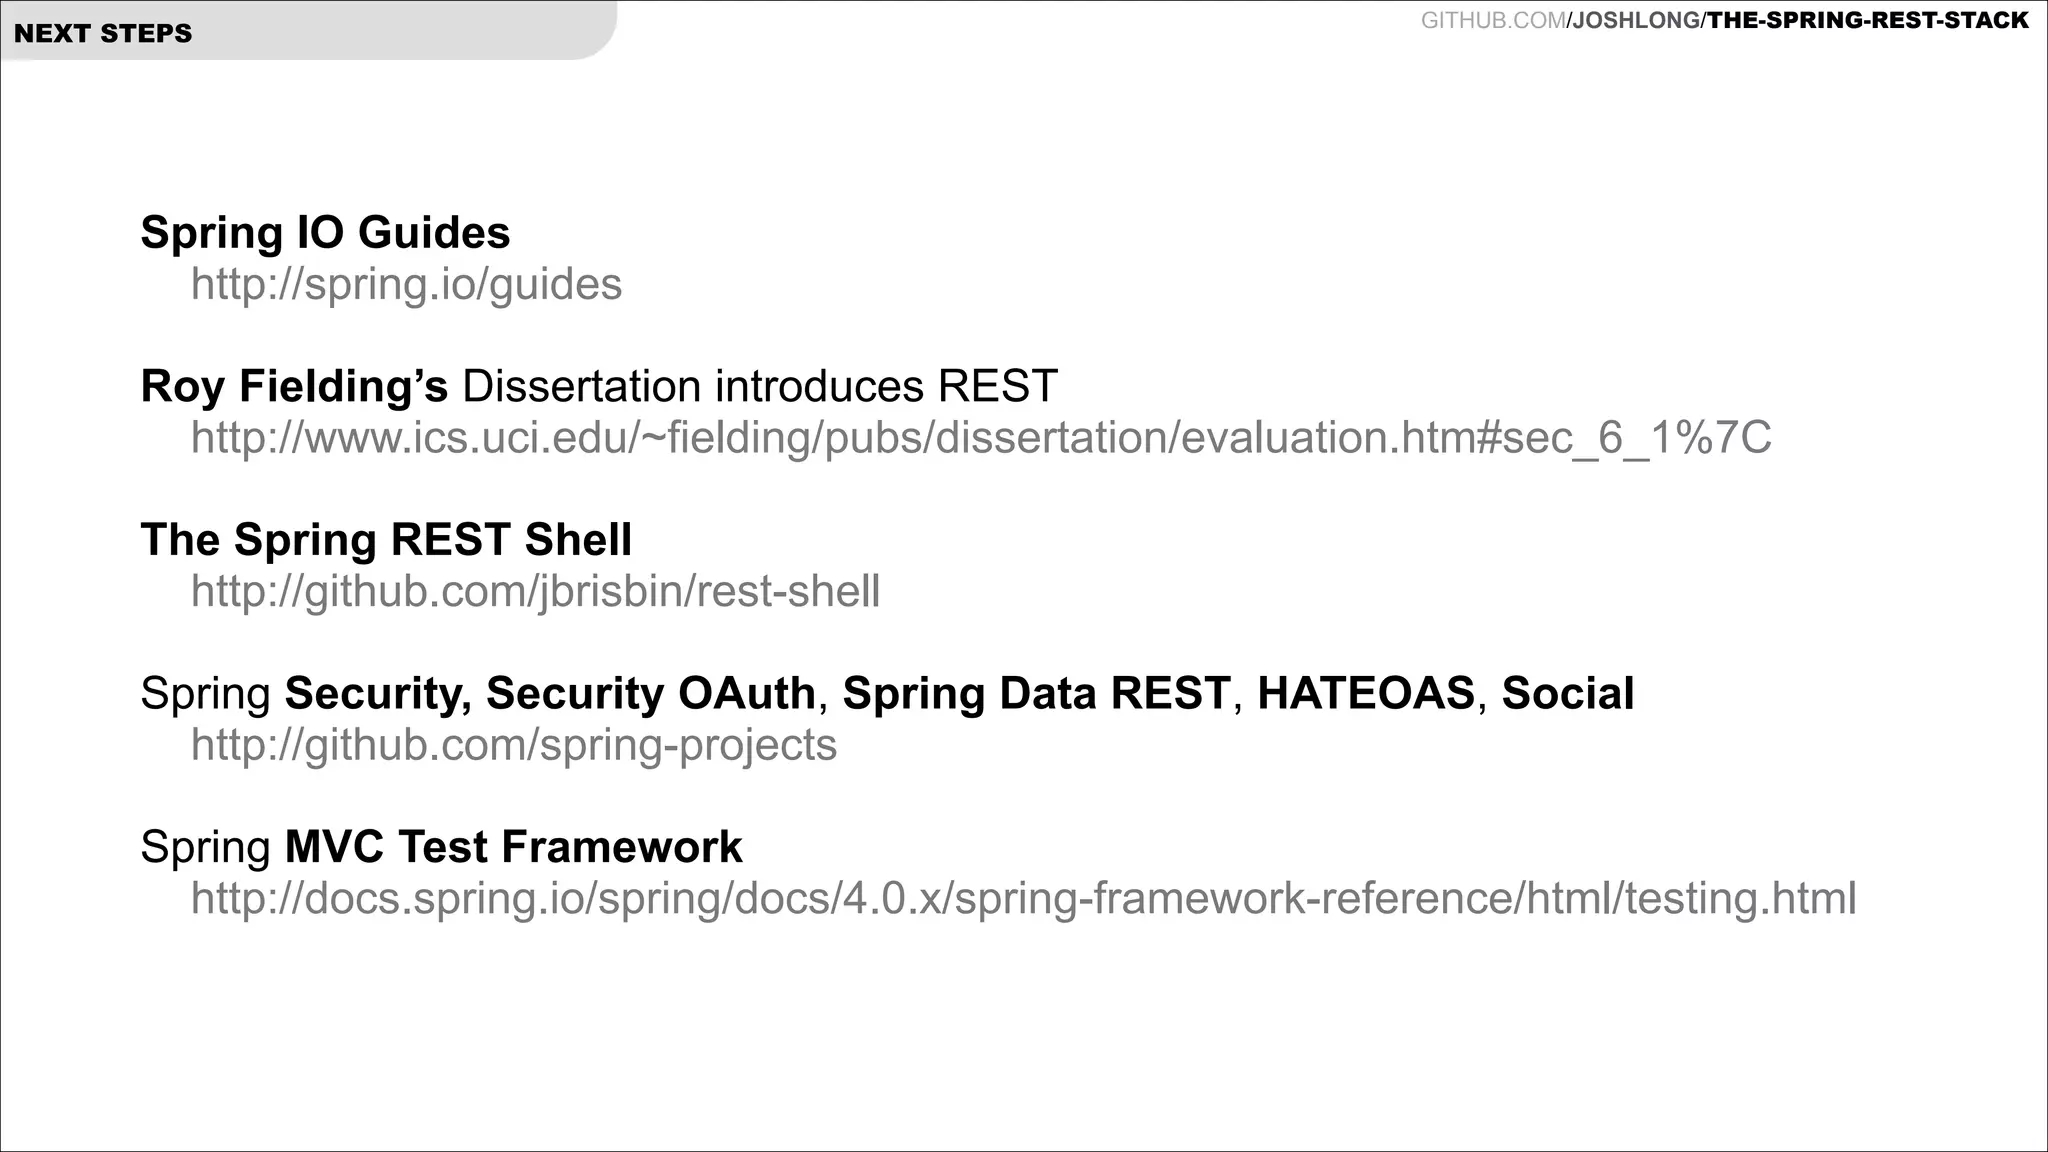Select The Spring REST Shell heading
Image resolution: width=2048 pixels, height=1152 pixels.
click(x=386, y=540)
